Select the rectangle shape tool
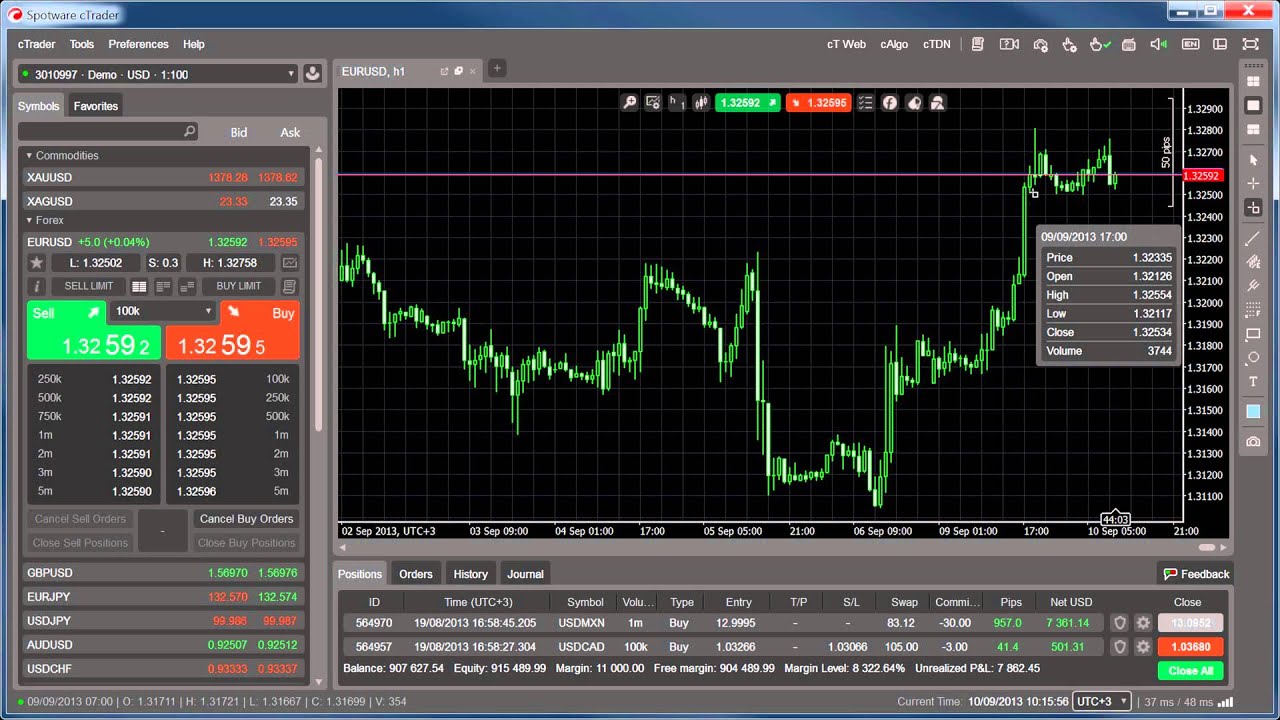This screenshot has width=1280, height=720. [x=1253, y=334]
